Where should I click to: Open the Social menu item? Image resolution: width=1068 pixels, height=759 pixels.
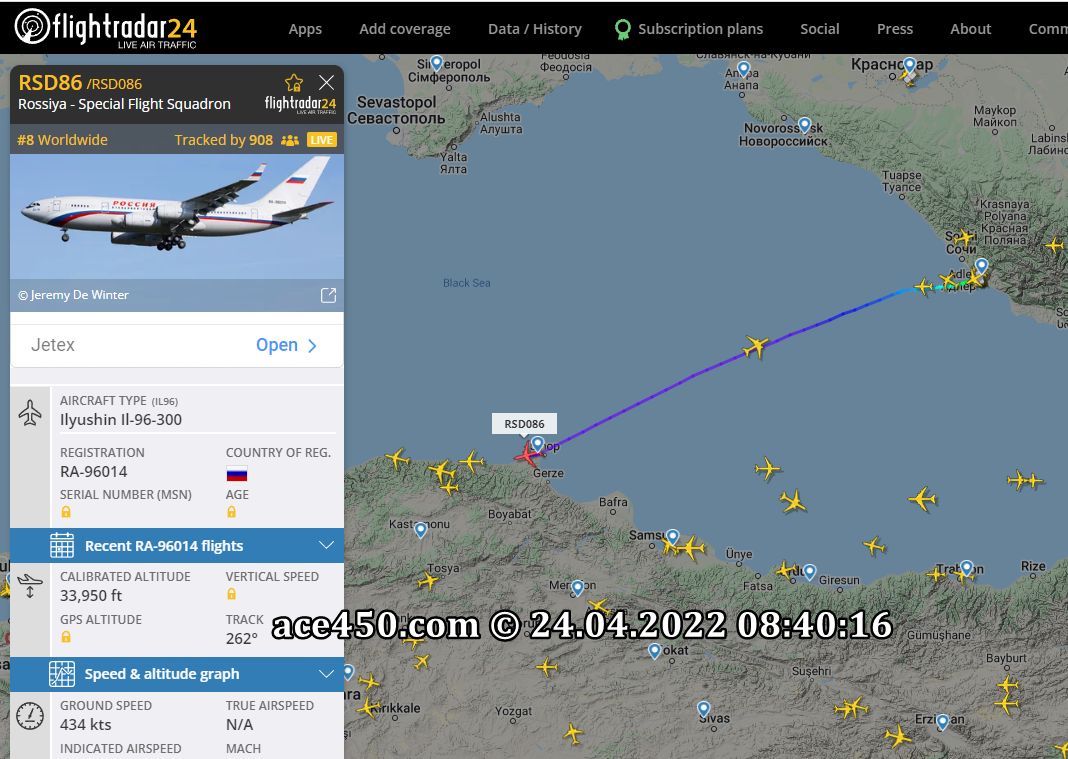(x=819, y=29)
